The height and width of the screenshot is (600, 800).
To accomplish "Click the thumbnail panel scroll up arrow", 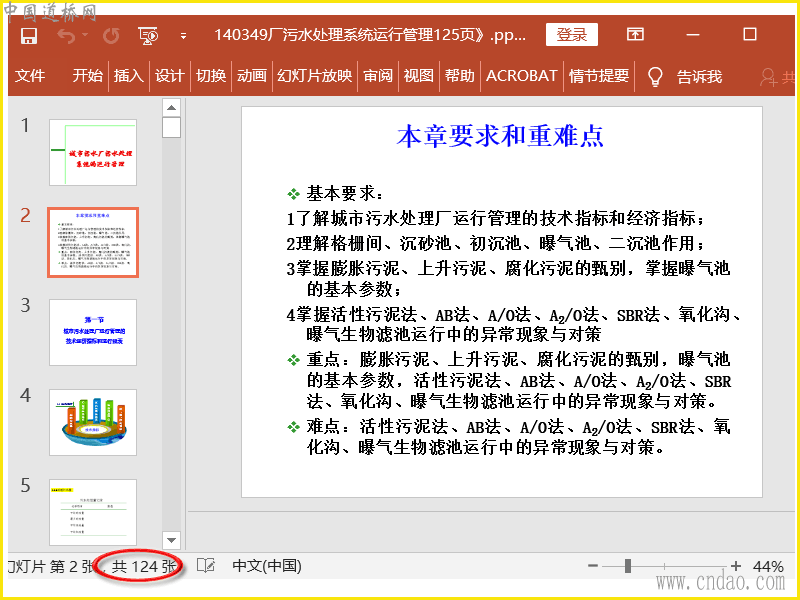I will pyautogui.click(x=171, y=108).
